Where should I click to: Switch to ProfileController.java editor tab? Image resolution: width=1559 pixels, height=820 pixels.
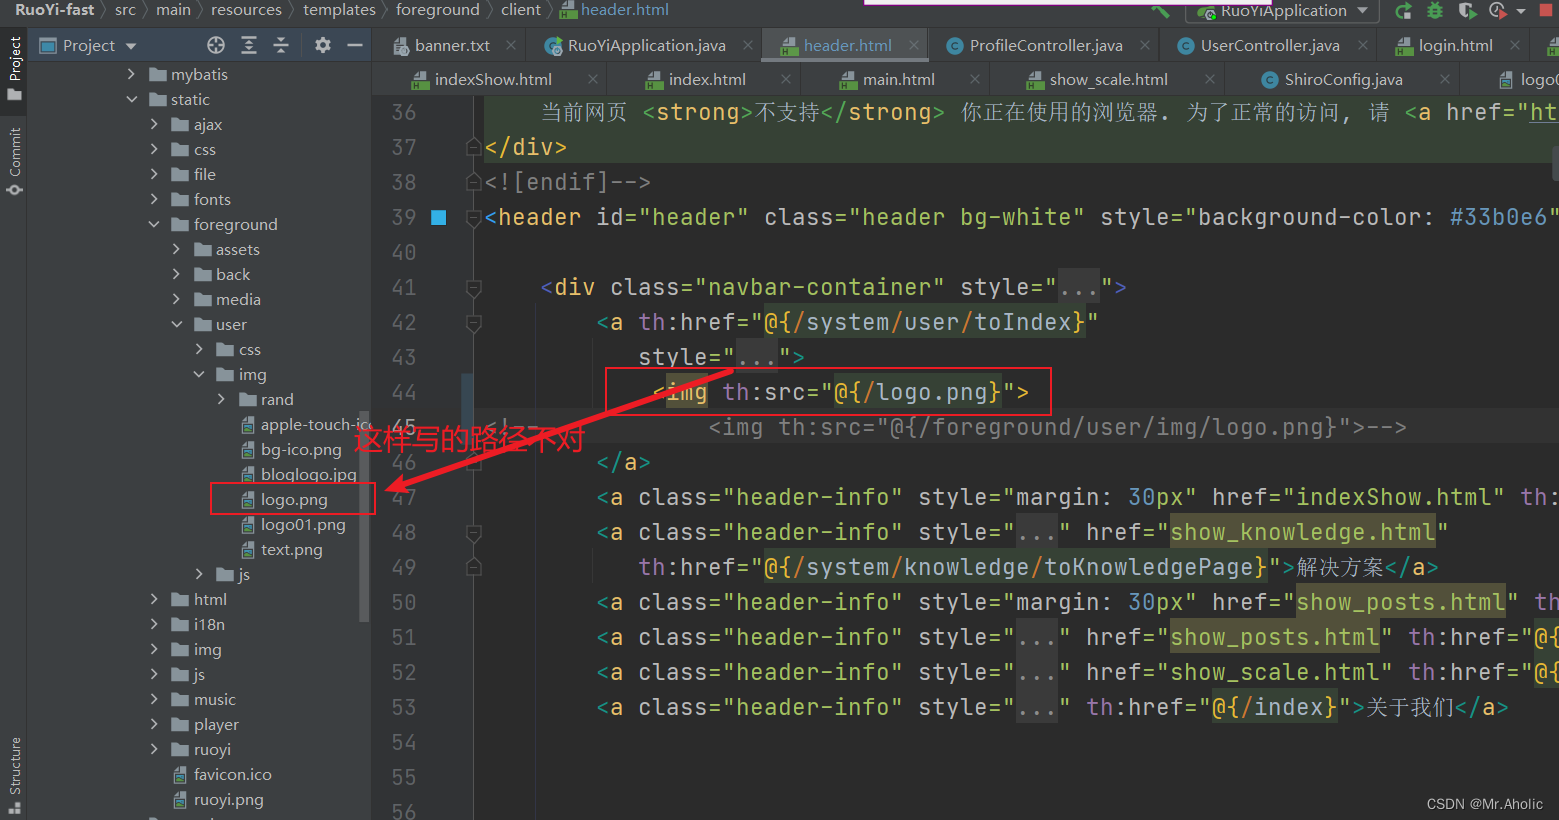[x=1046, y=45]
